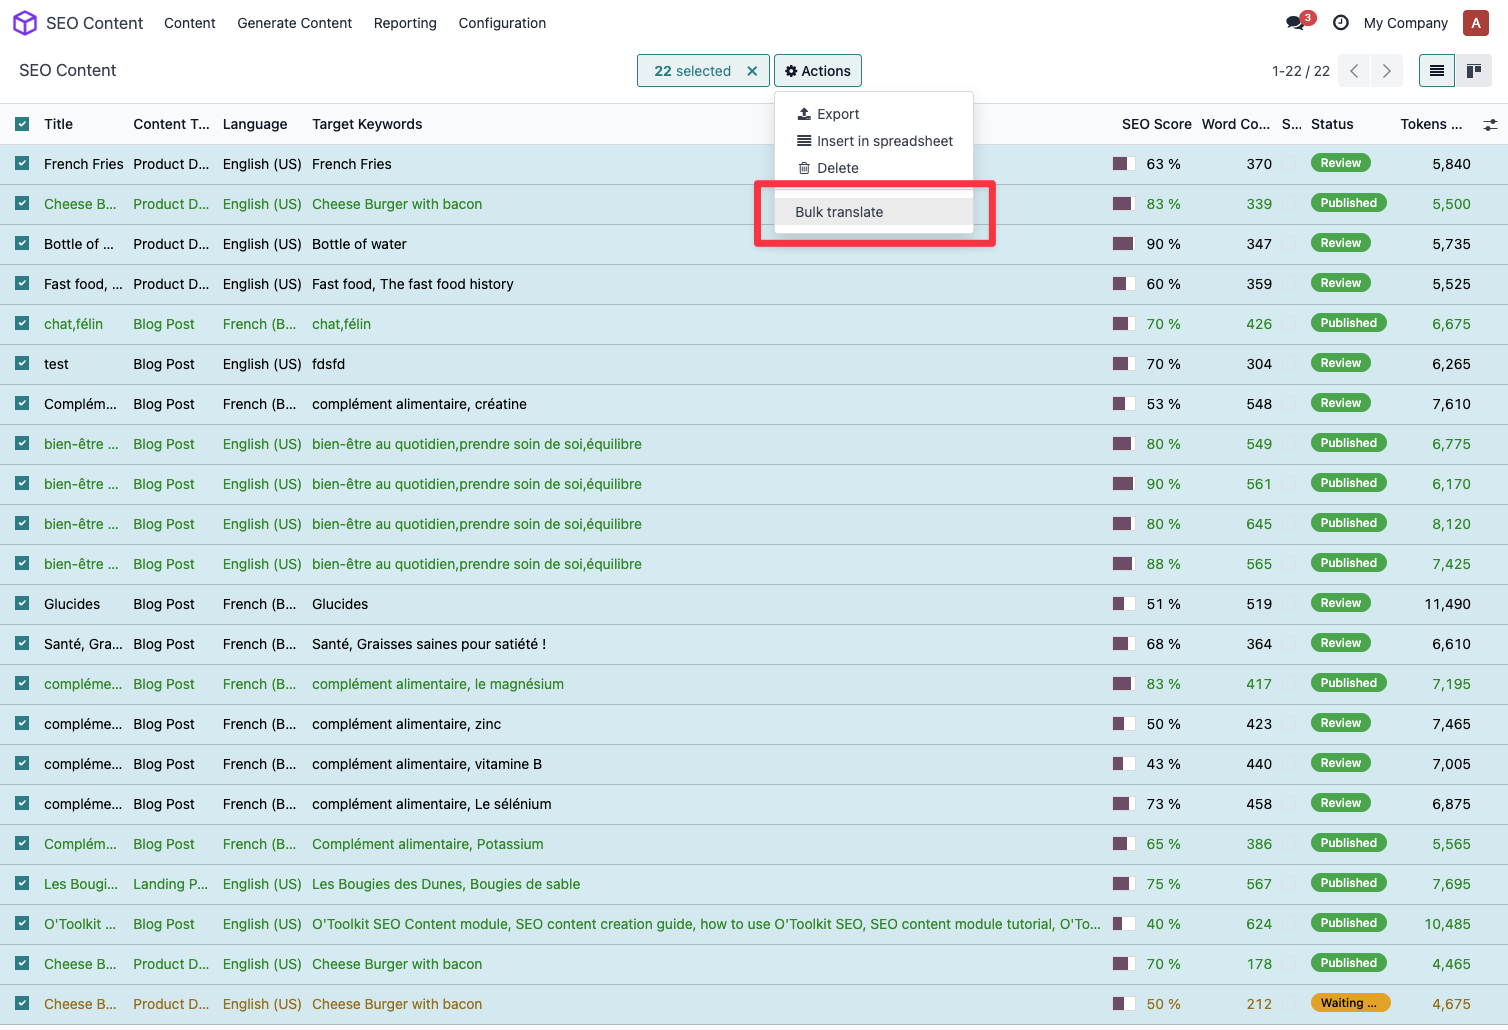The image size is (1508, 1030).
Task: Uncheck the test row checkbox
Action: point(22,364)
